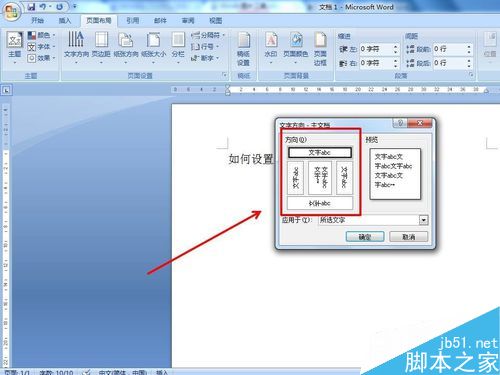Switch to the 插入 (Insert) tab
Viewport: 500px width, 375px height.
point(65,21)
